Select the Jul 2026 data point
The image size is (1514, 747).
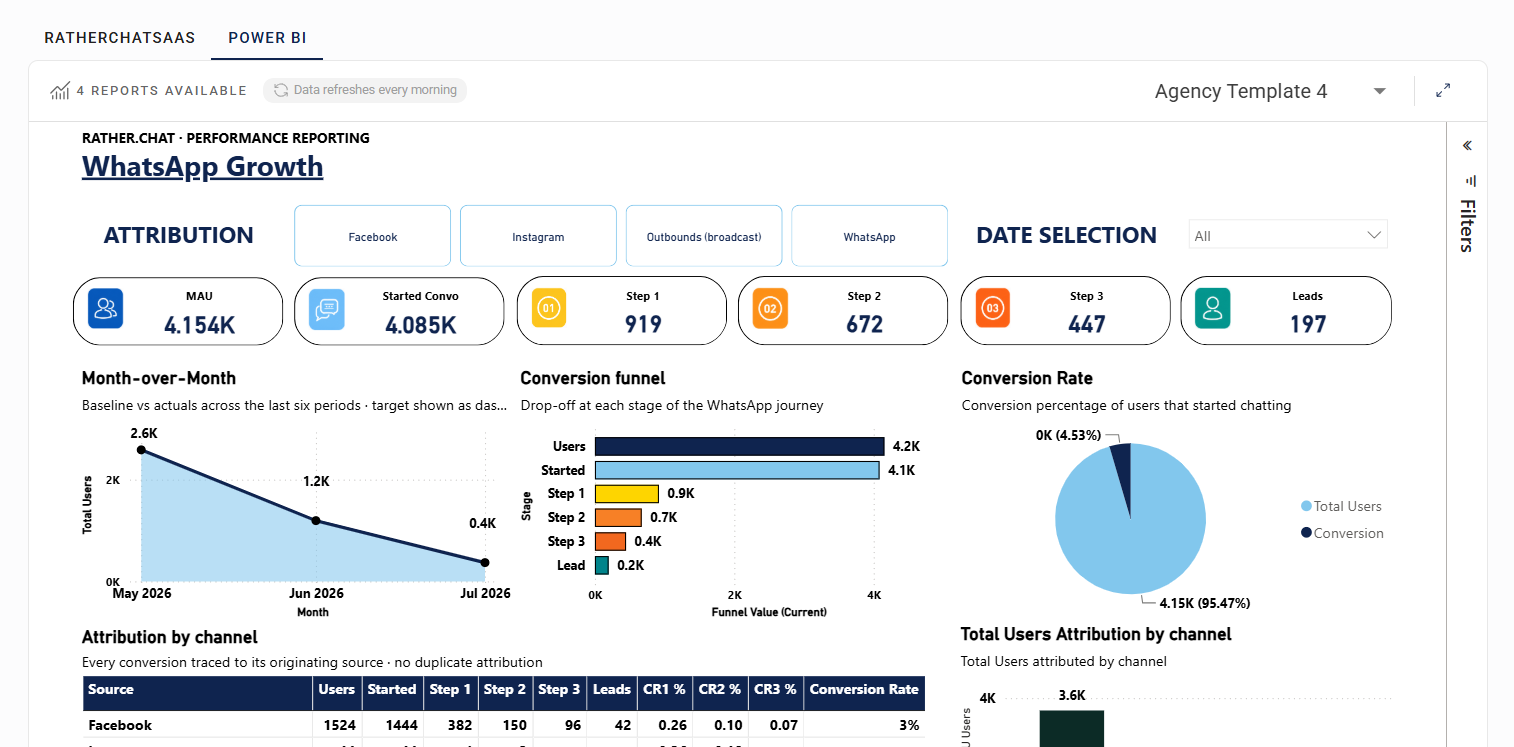click(x=485, y=562)
